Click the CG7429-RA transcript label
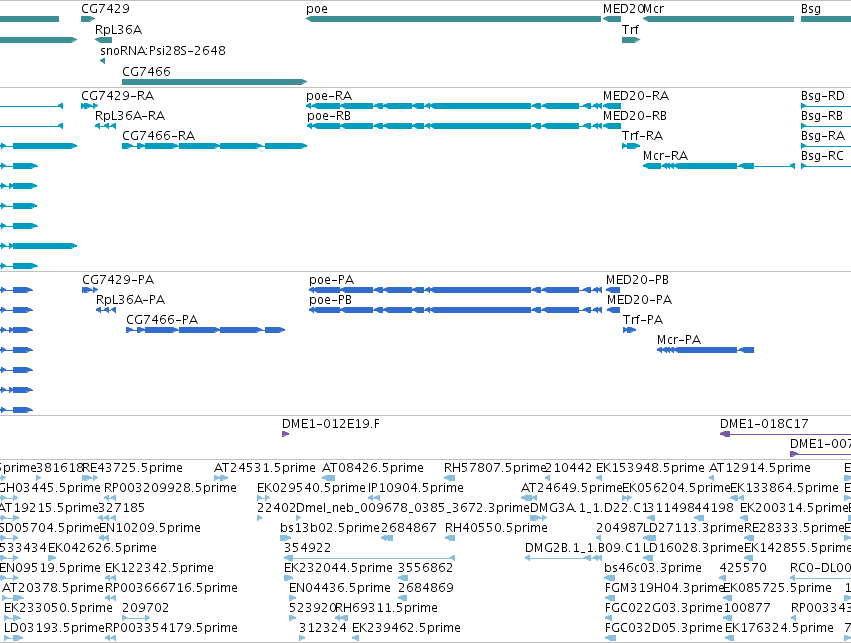 118,96
